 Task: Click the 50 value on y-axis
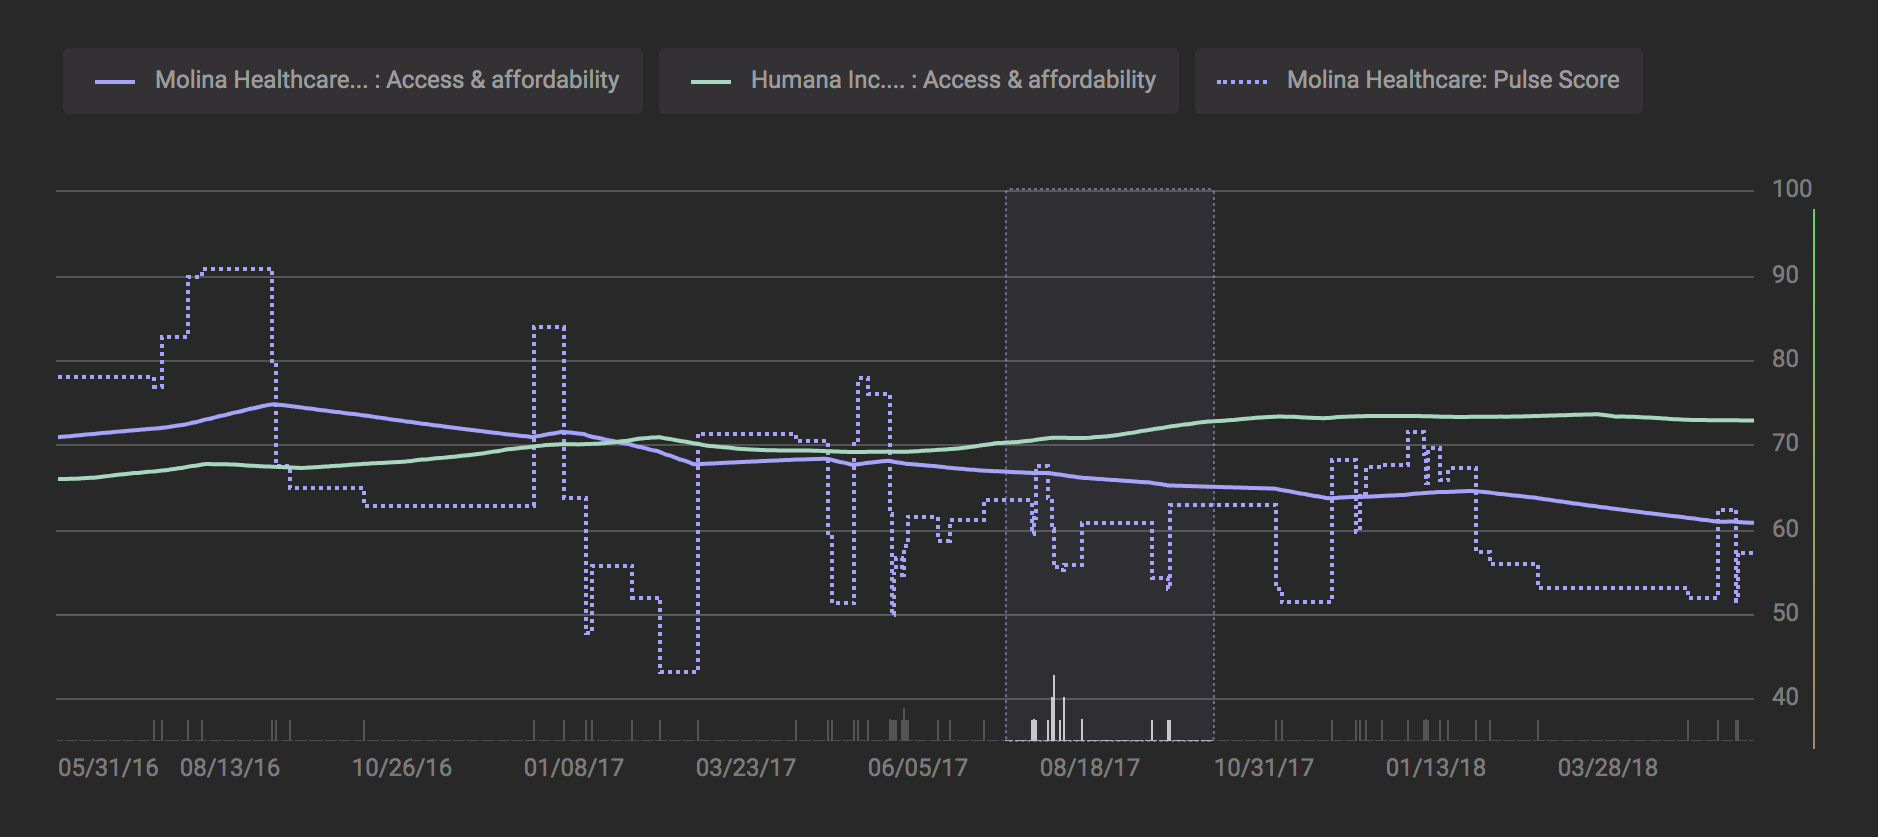click(1785, 613)
